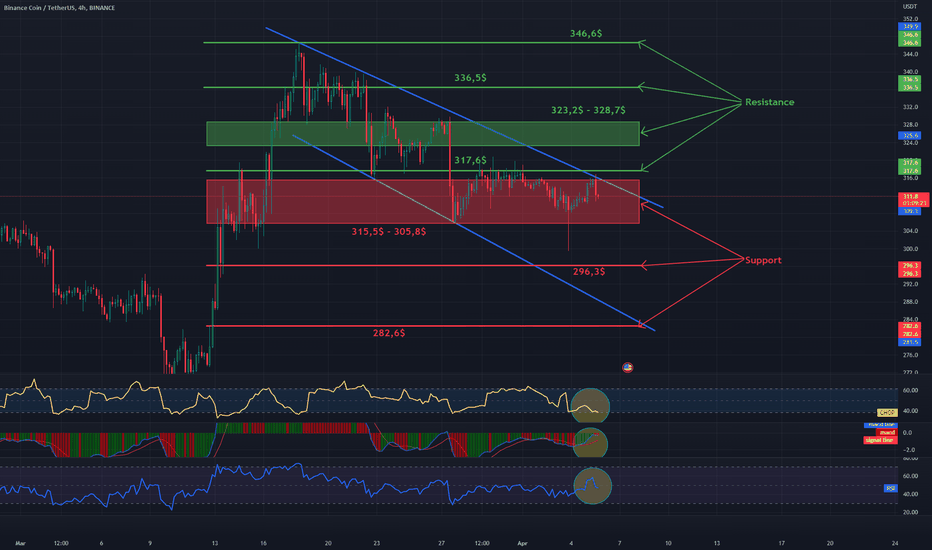Select the red 315,5$ - 305,8$ support zone

tap(423, 202)
